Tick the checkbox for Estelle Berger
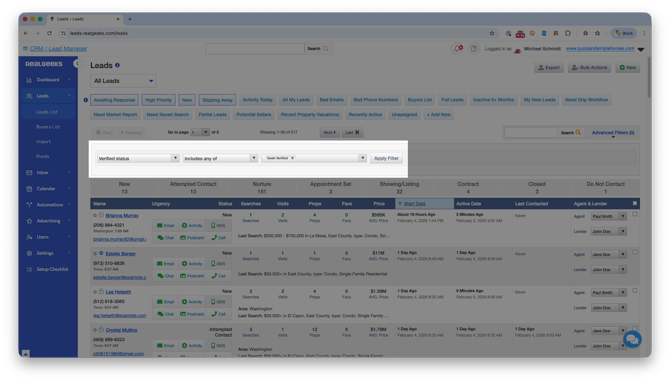The width and height of the screenshot is (670, 382). pos(635,253)
